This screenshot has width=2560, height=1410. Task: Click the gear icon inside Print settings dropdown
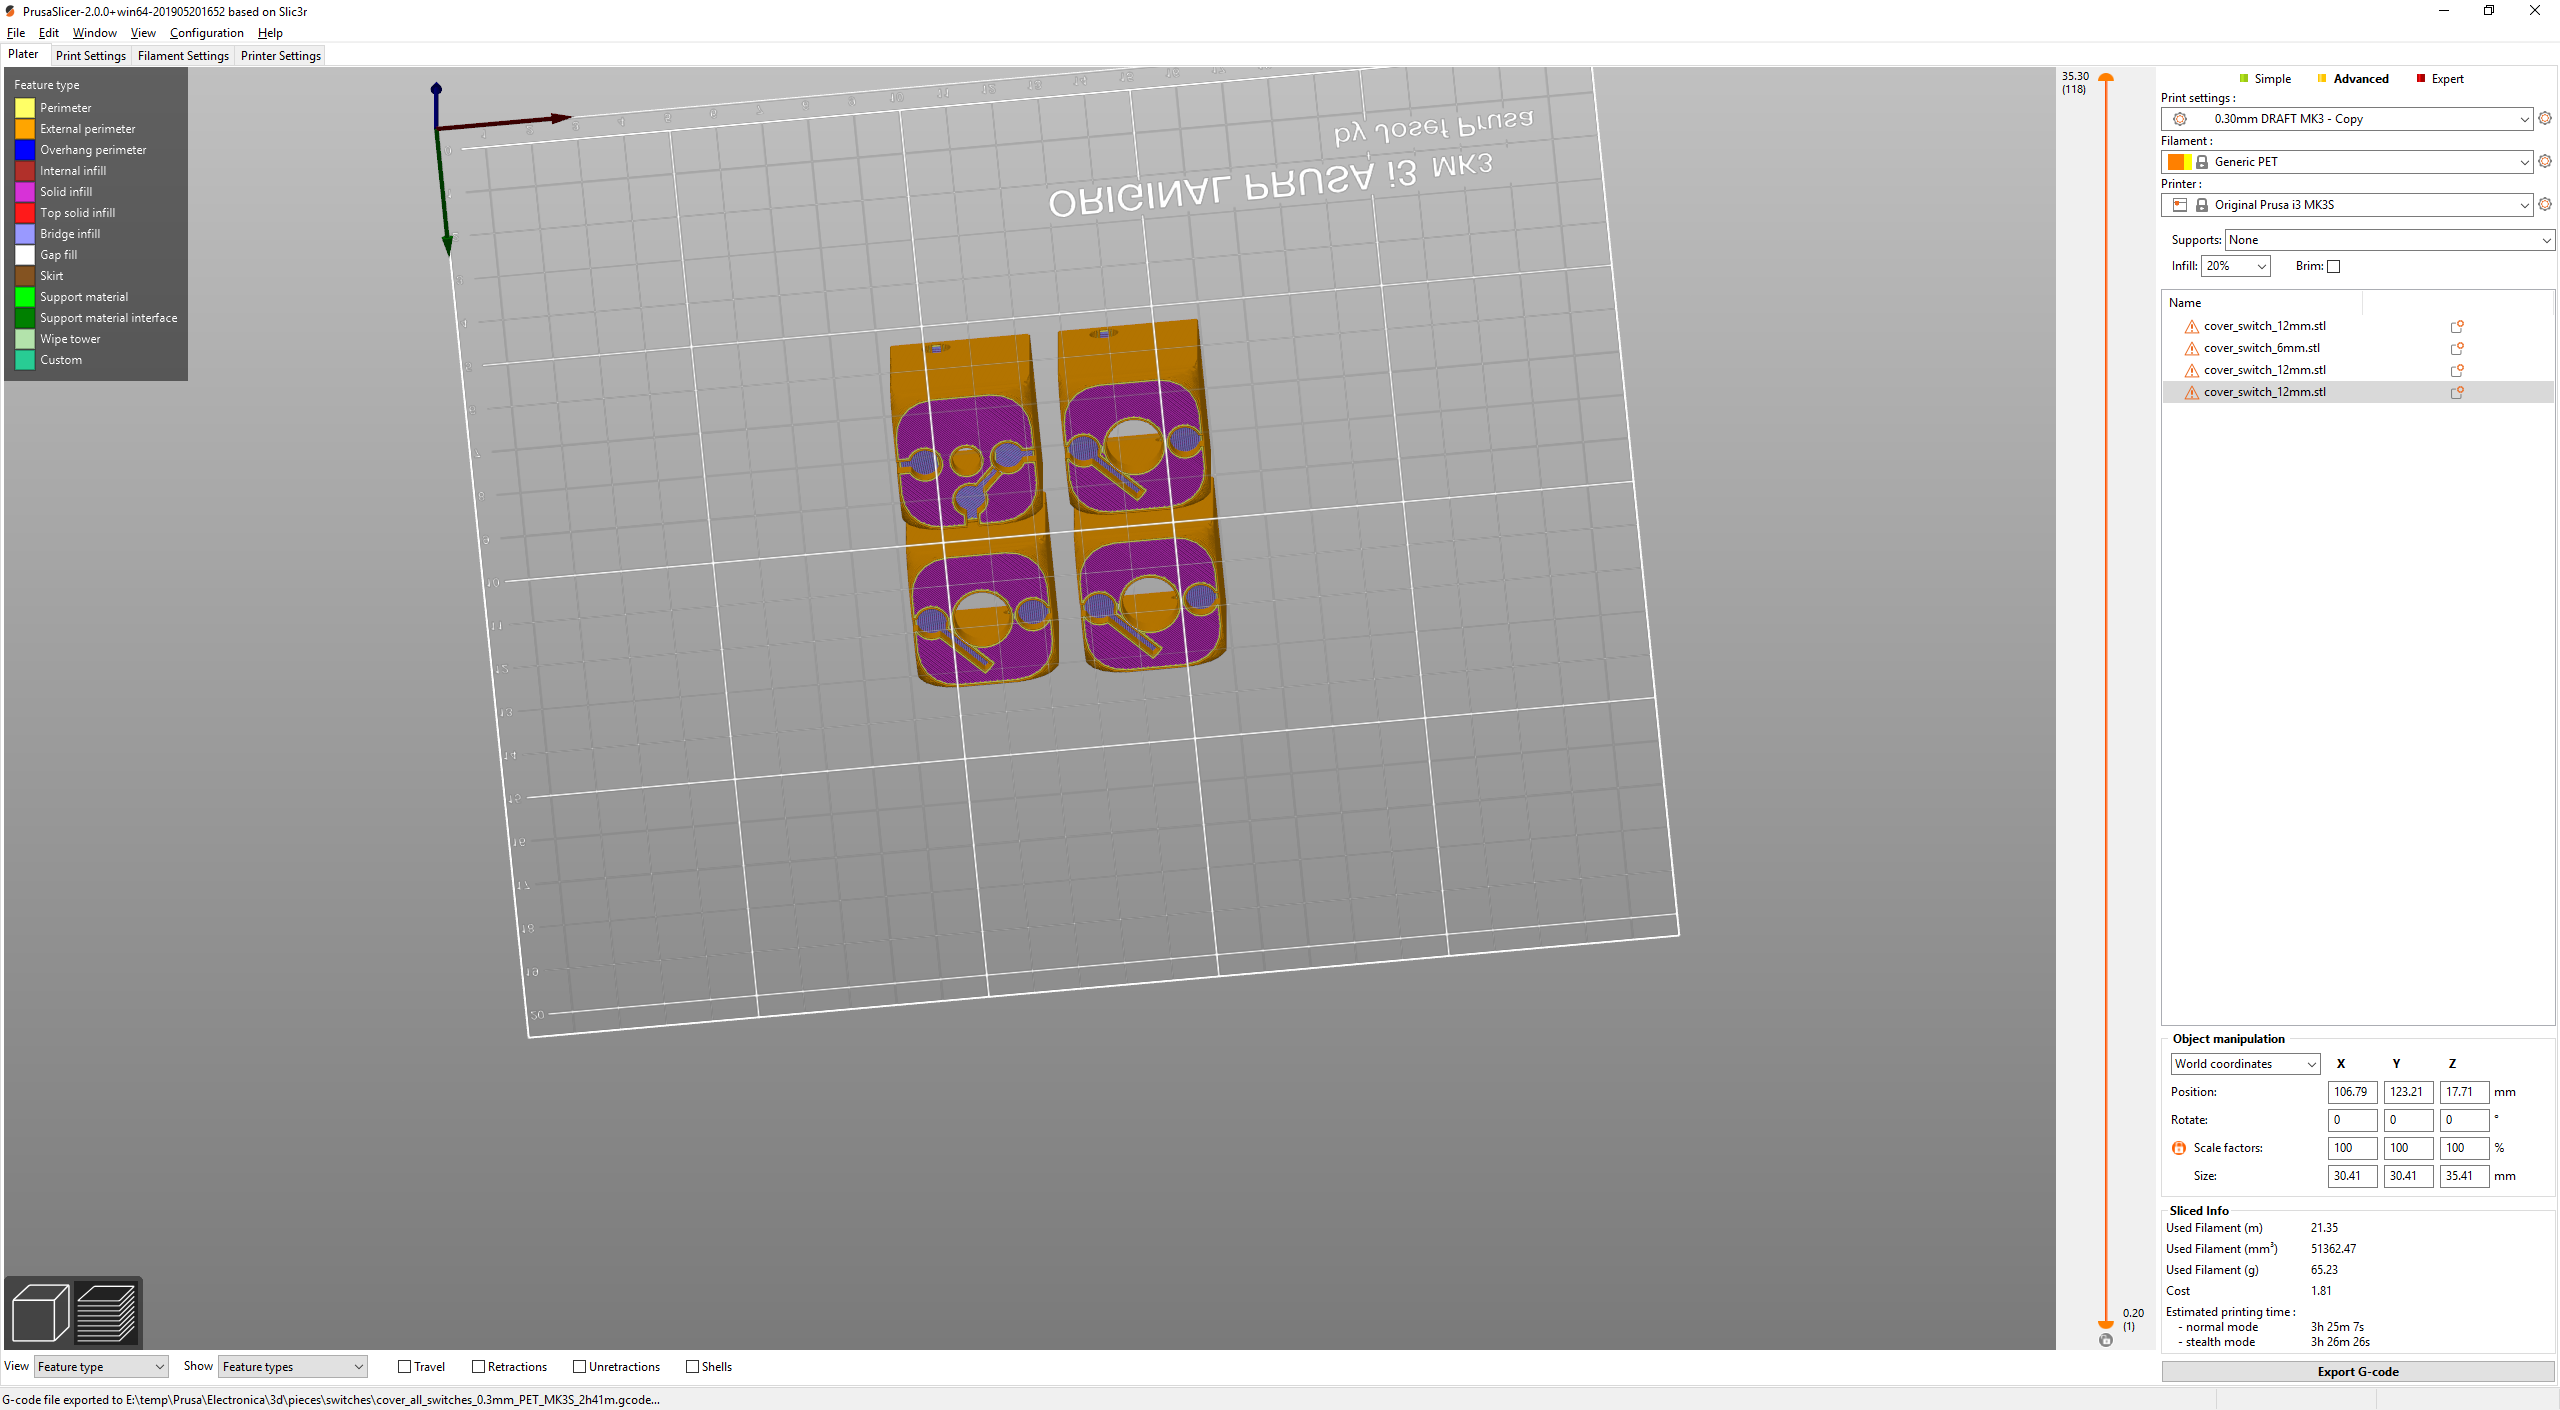(x=2180, y=119)
